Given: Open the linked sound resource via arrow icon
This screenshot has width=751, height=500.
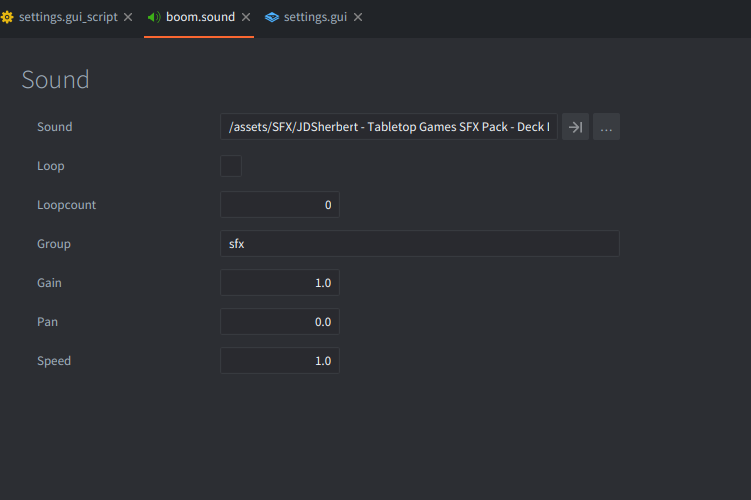Looking at the screenshot, I should click(575, 127).
